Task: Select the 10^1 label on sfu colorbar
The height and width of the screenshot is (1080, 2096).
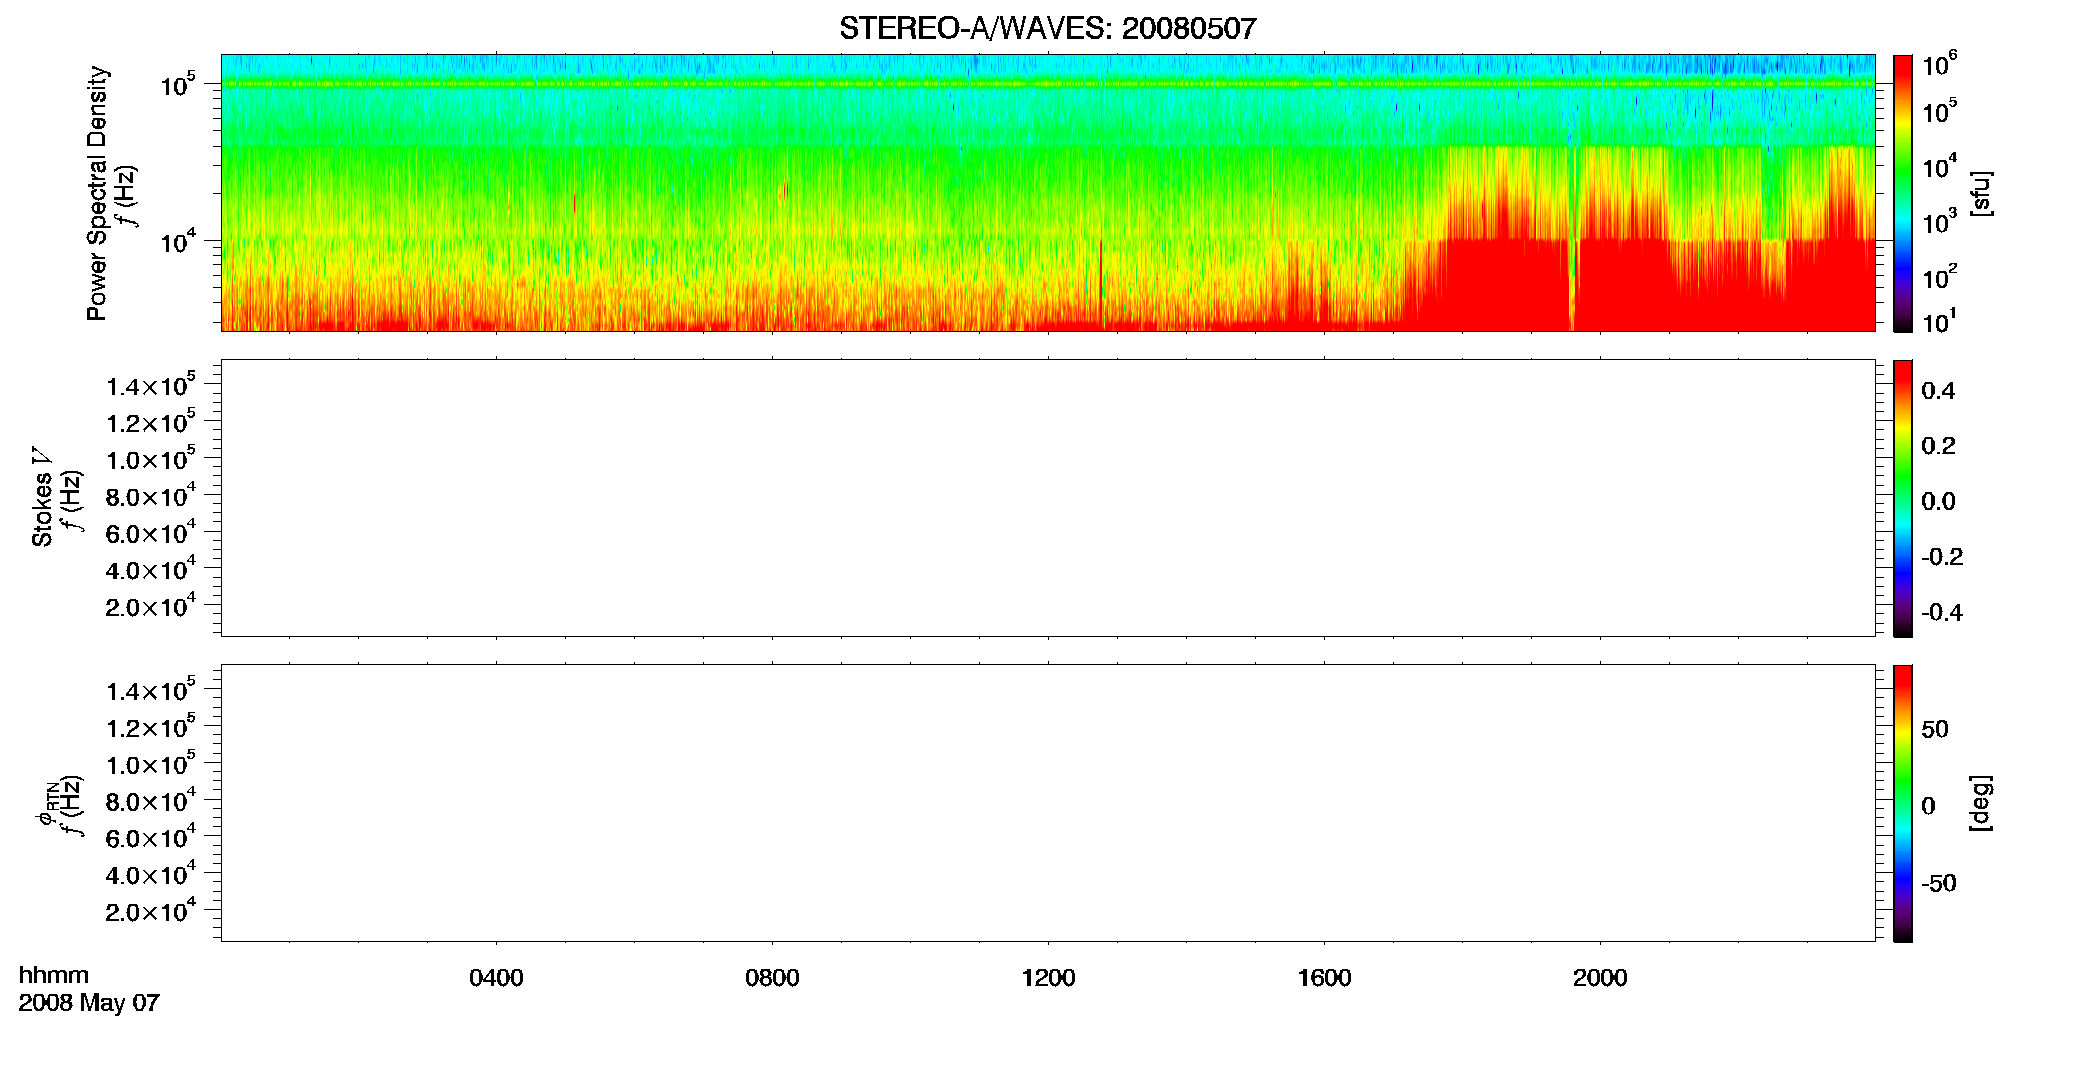Action: [1939, 321]
